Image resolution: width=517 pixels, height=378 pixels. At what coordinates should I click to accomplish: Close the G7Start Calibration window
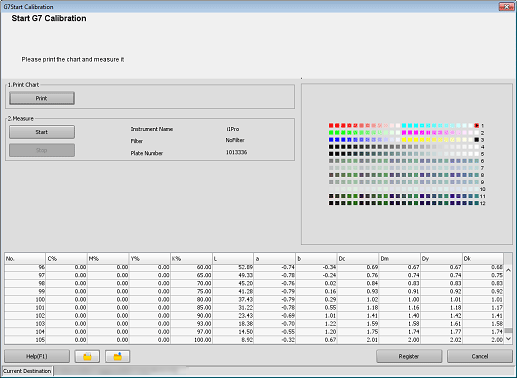tap(506, 6)
